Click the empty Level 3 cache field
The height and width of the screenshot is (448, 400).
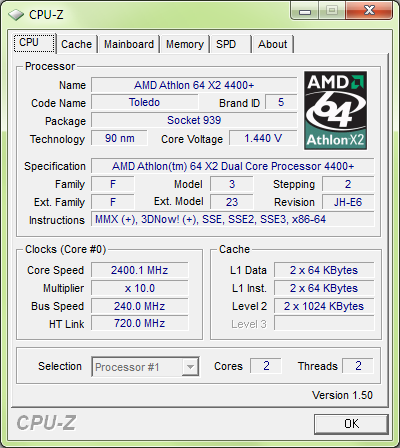(x=324, y=323)
